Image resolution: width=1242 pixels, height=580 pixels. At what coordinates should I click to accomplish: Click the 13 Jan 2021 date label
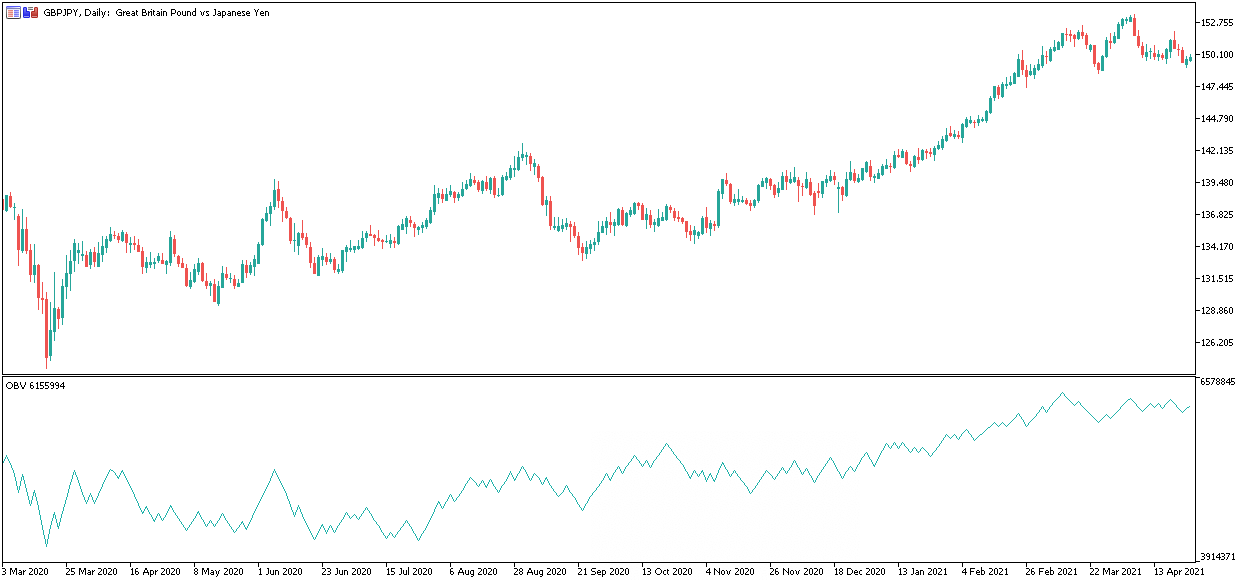[923, 572]
